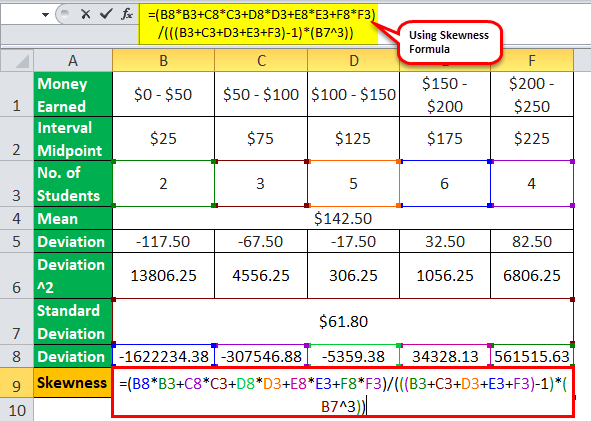Viewport: 591px width, 421px height.
Task: Cancel the formula entry with the X icon
Action: (86, 14)
